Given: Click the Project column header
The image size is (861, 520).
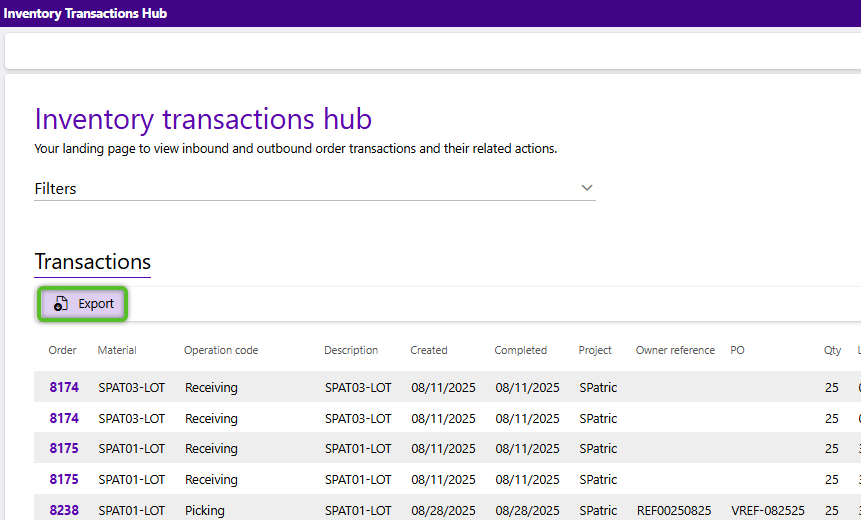Looking at the screenshot, I should coord(595,350).
